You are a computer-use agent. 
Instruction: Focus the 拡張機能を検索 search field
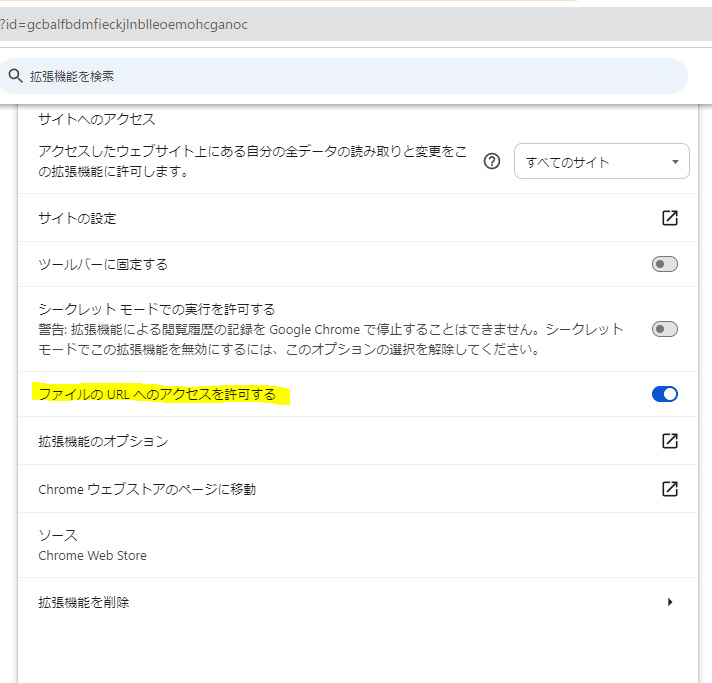tap(341, 76)
